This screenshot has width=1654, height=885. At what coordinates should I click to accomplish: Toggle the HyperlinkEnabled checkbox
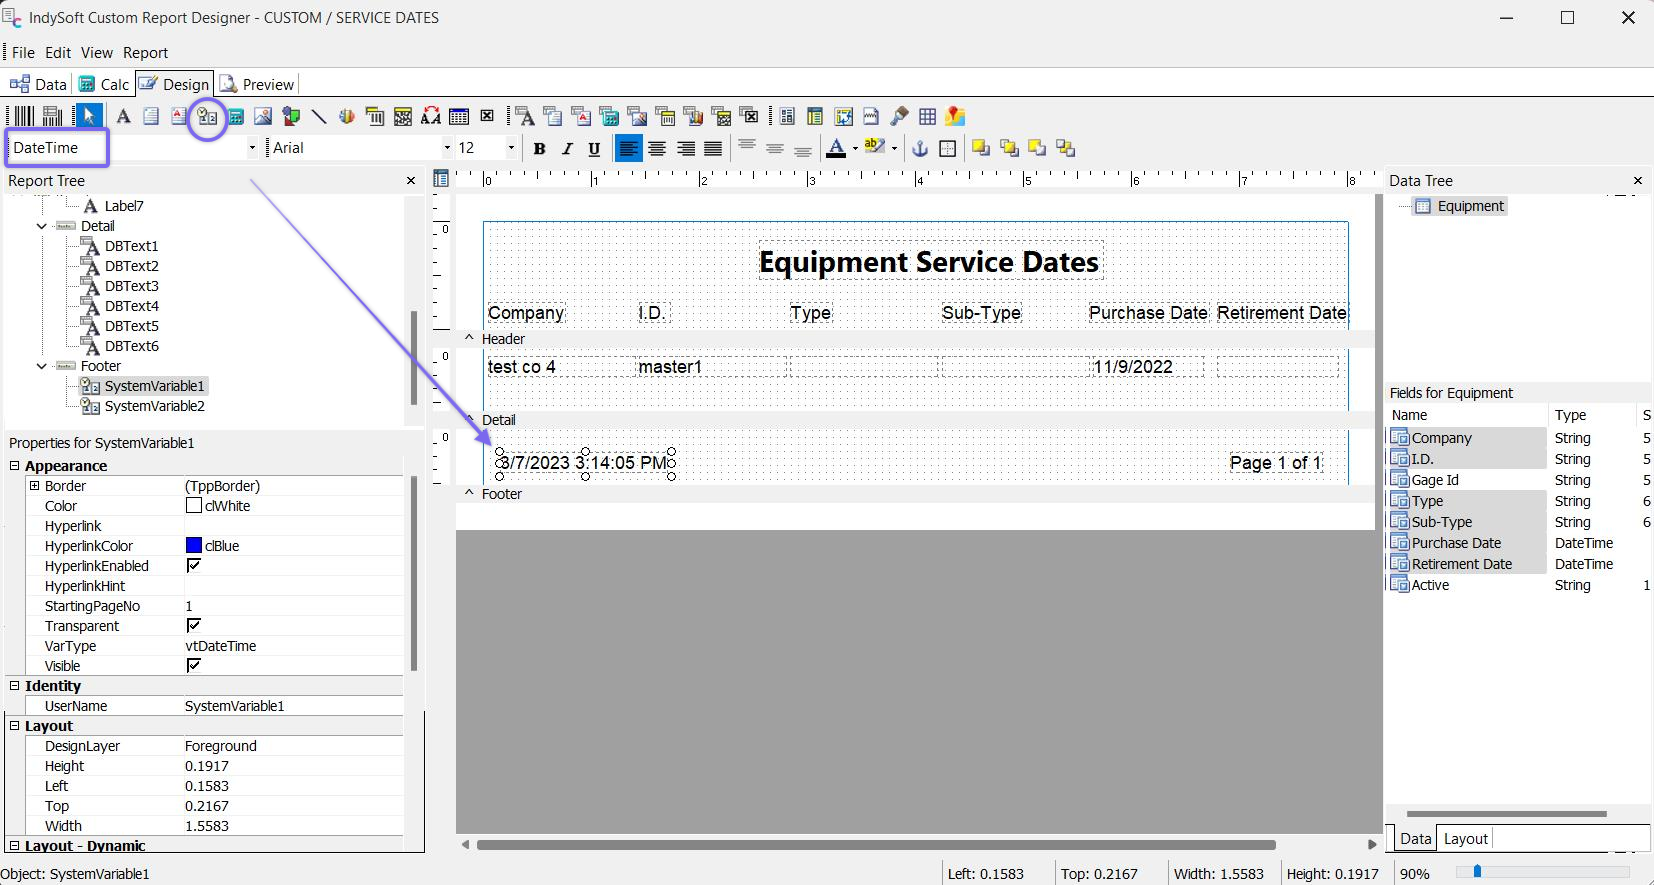194,566
